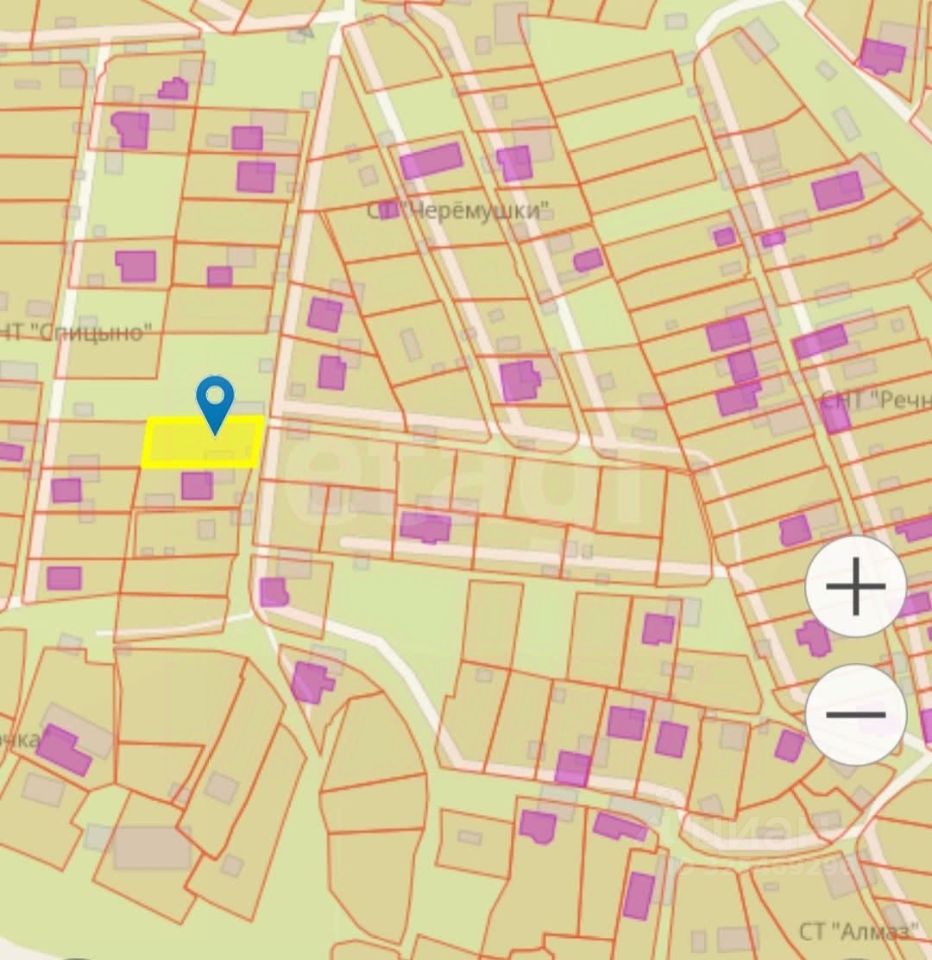The height and width of the screenshot is (960, 932).
Task: Zoom out with the minus button
Action: (855, 714)
